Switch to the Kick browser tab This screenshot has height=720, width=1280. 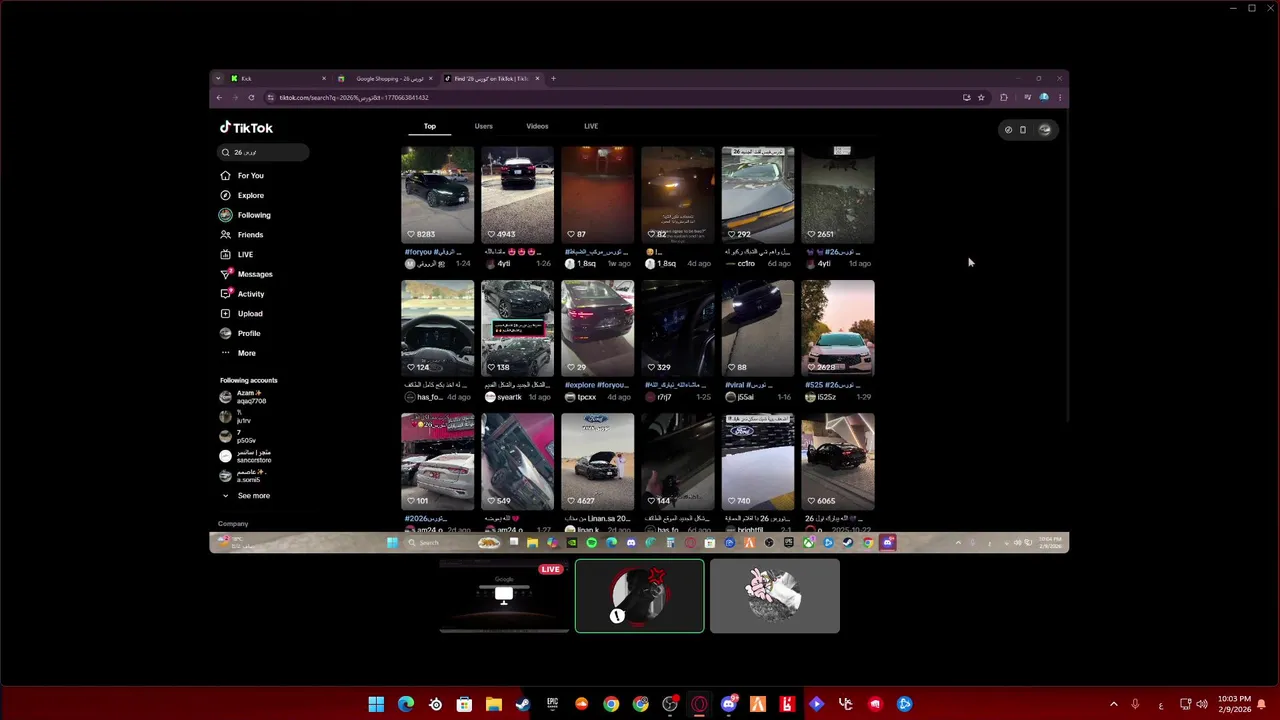tap(277, 78)
